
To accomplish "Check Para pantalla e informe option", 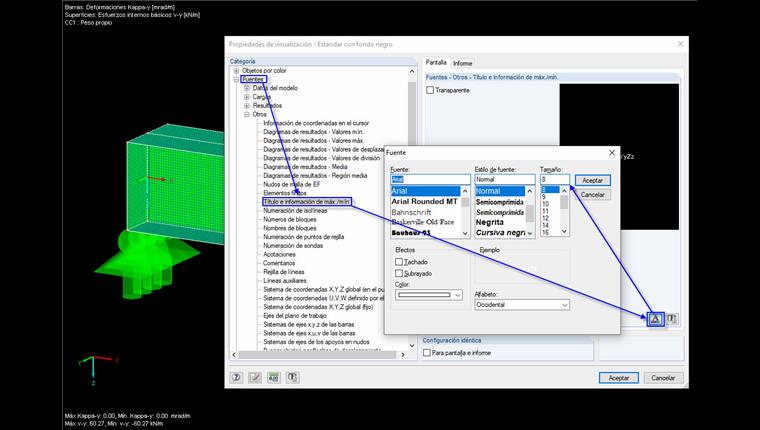I will tap(427, 353).
